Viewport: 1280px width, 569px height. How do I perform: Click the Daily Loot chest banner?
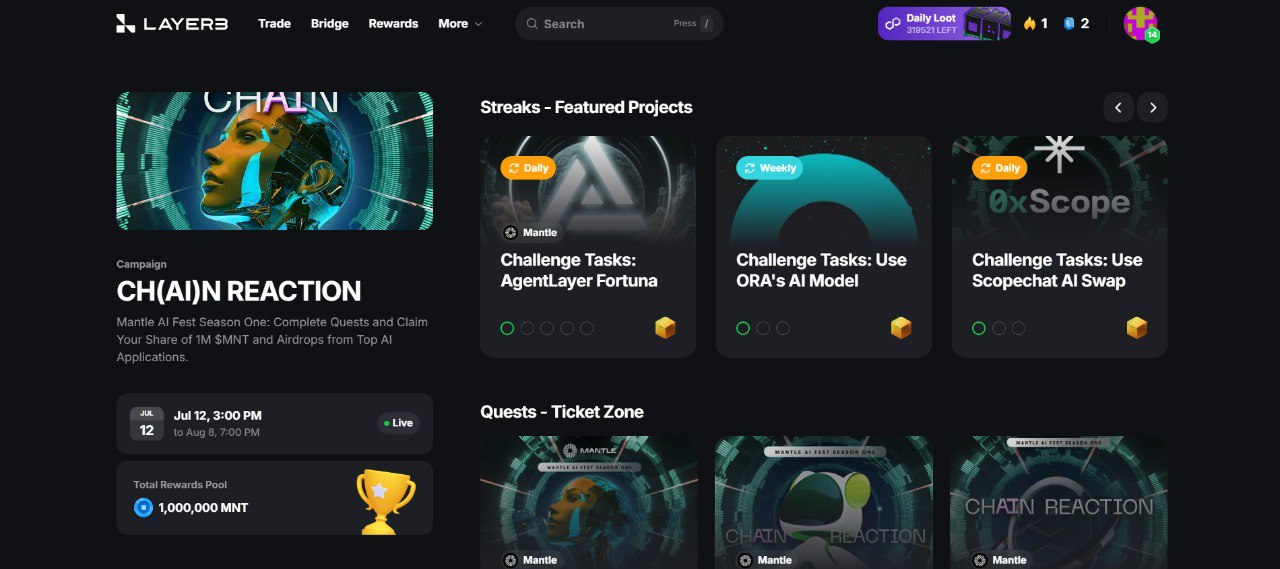pyautogui.click(x=944, y=23)
